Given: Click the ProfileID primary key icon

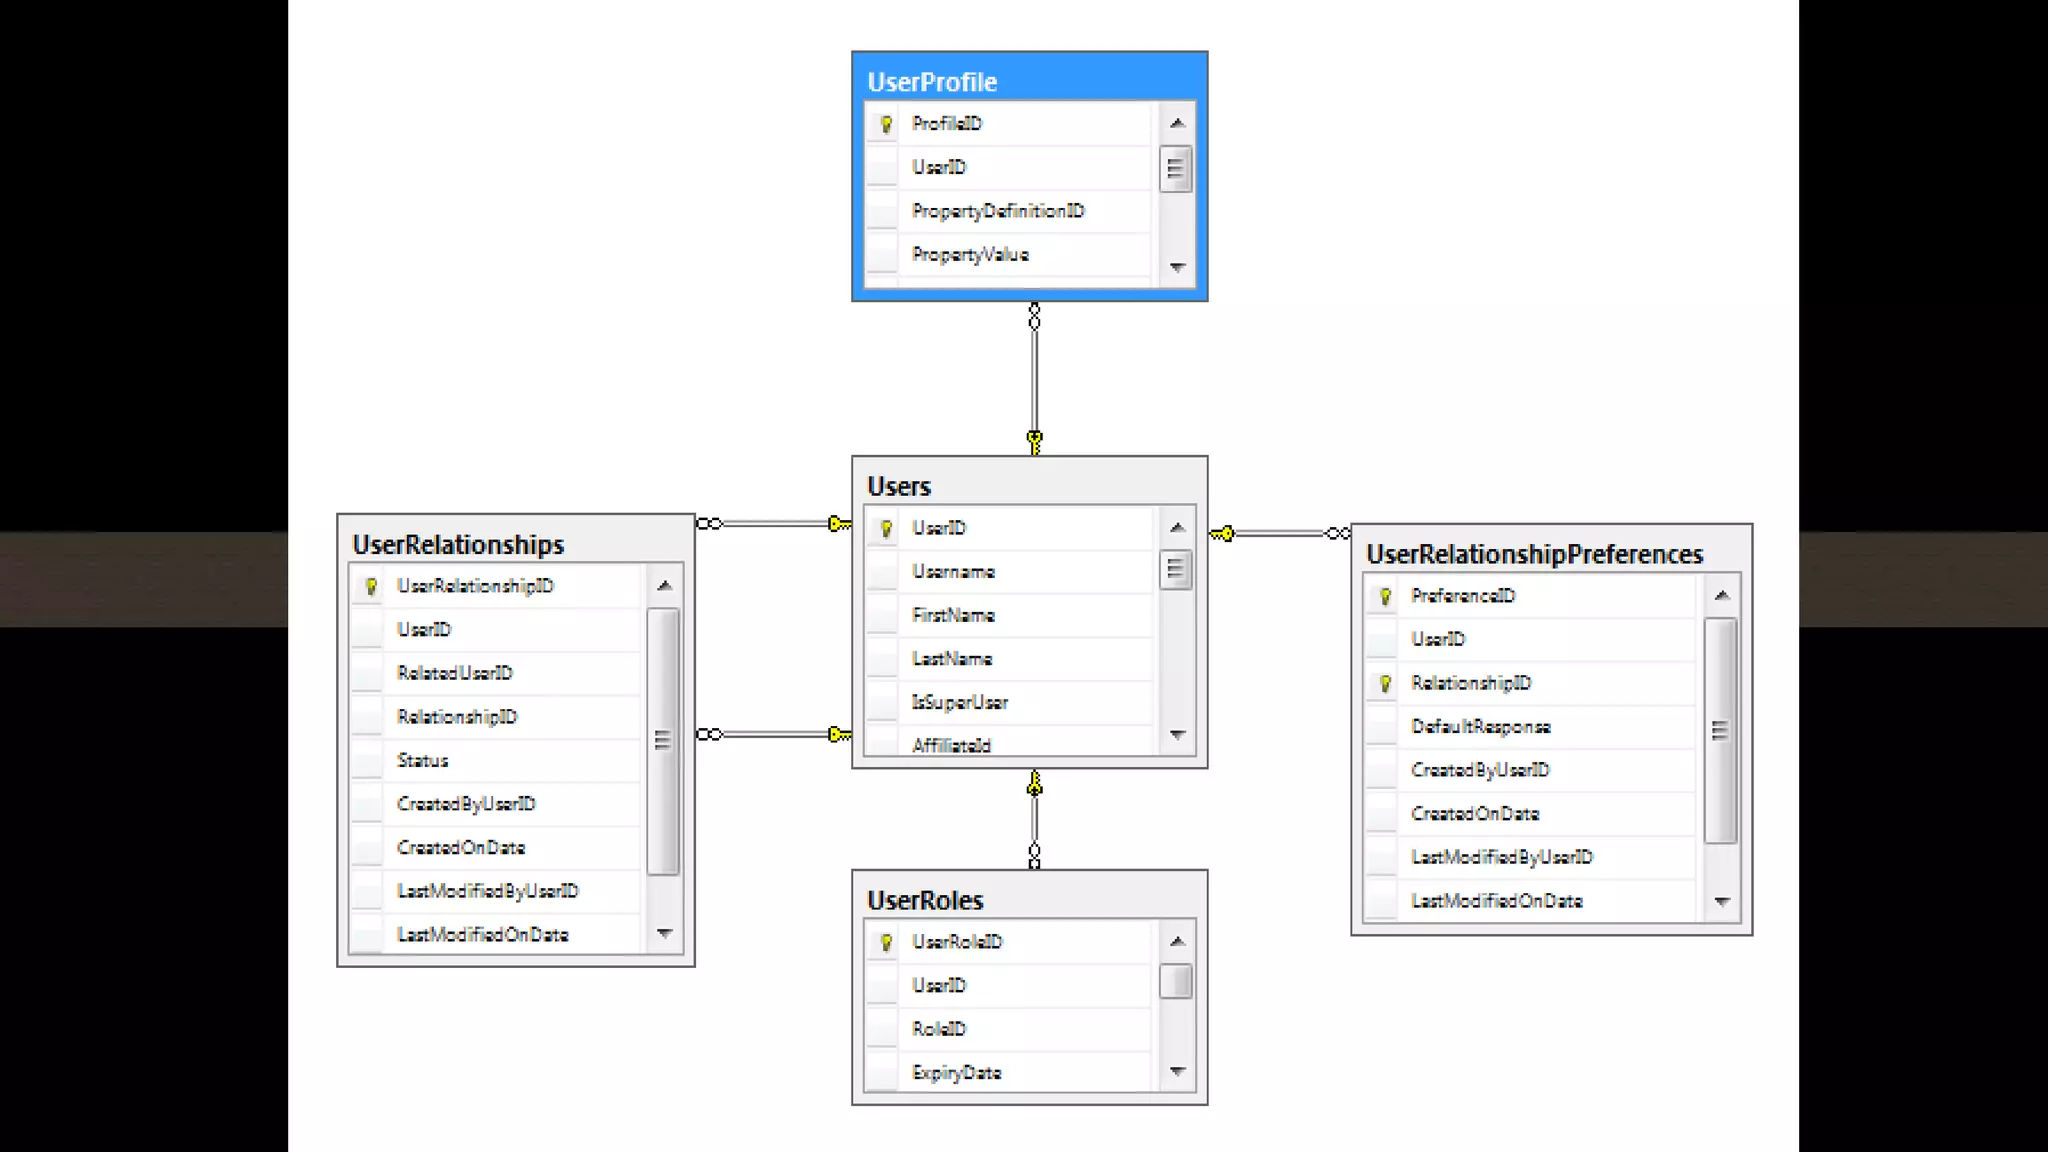Looking at the screenshot, I should tap(886, 124).
